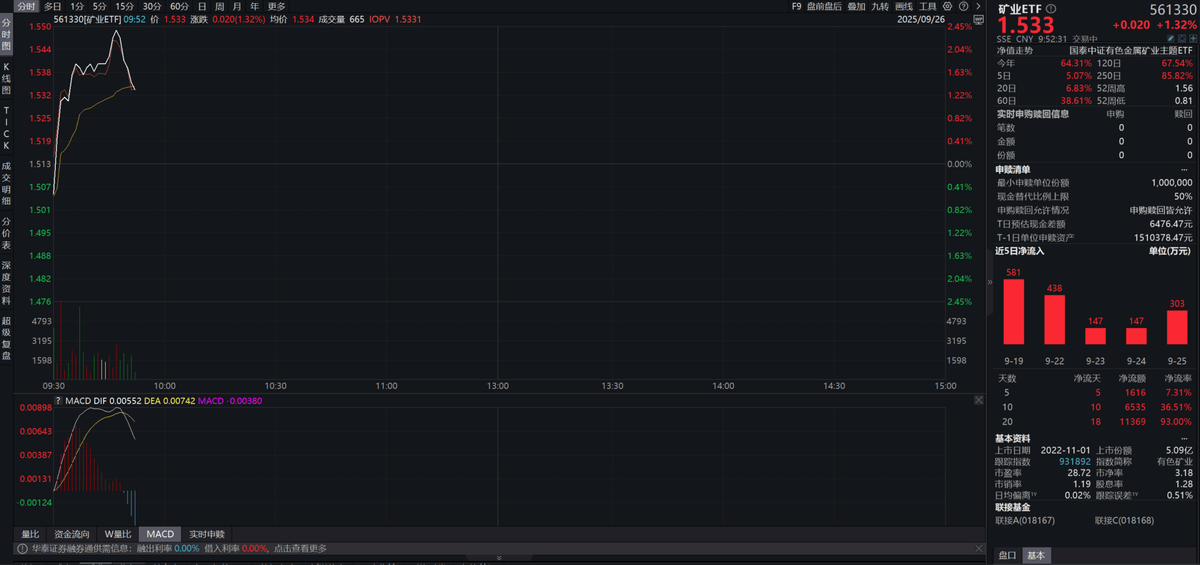Open the help question mark icon

[964, 6]
